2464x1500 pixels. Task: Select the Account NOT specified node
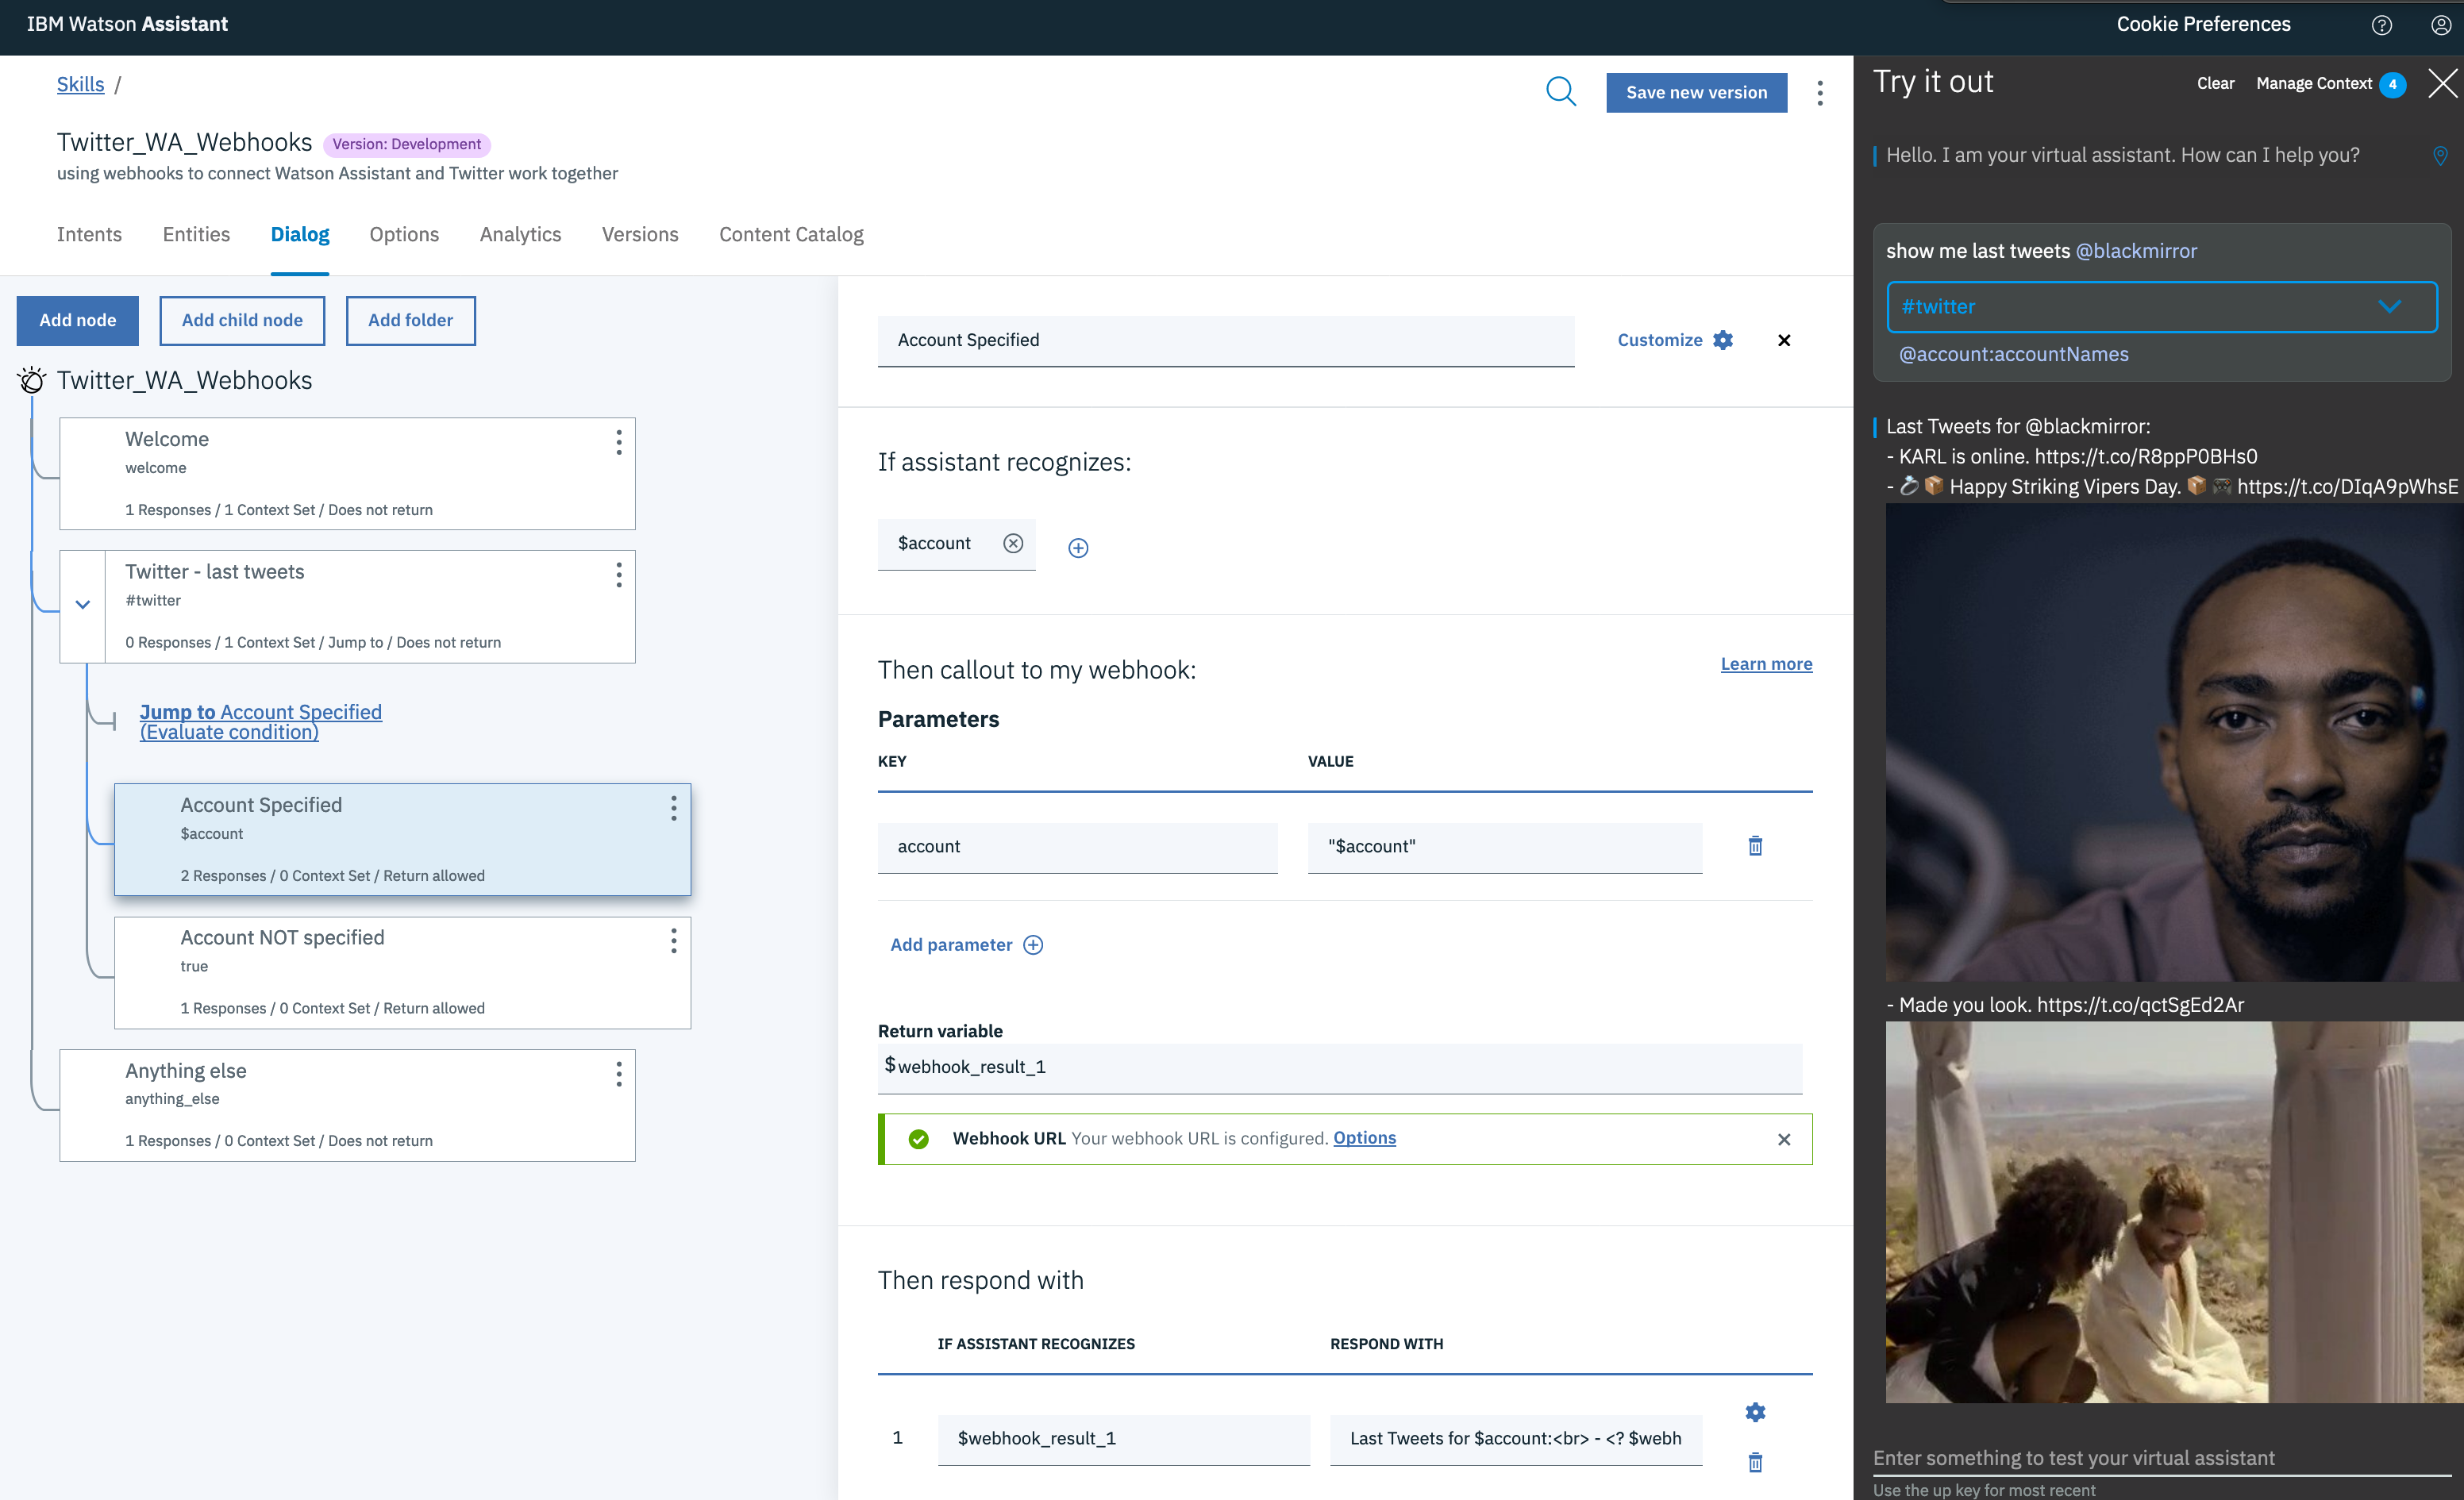[402, 973]
